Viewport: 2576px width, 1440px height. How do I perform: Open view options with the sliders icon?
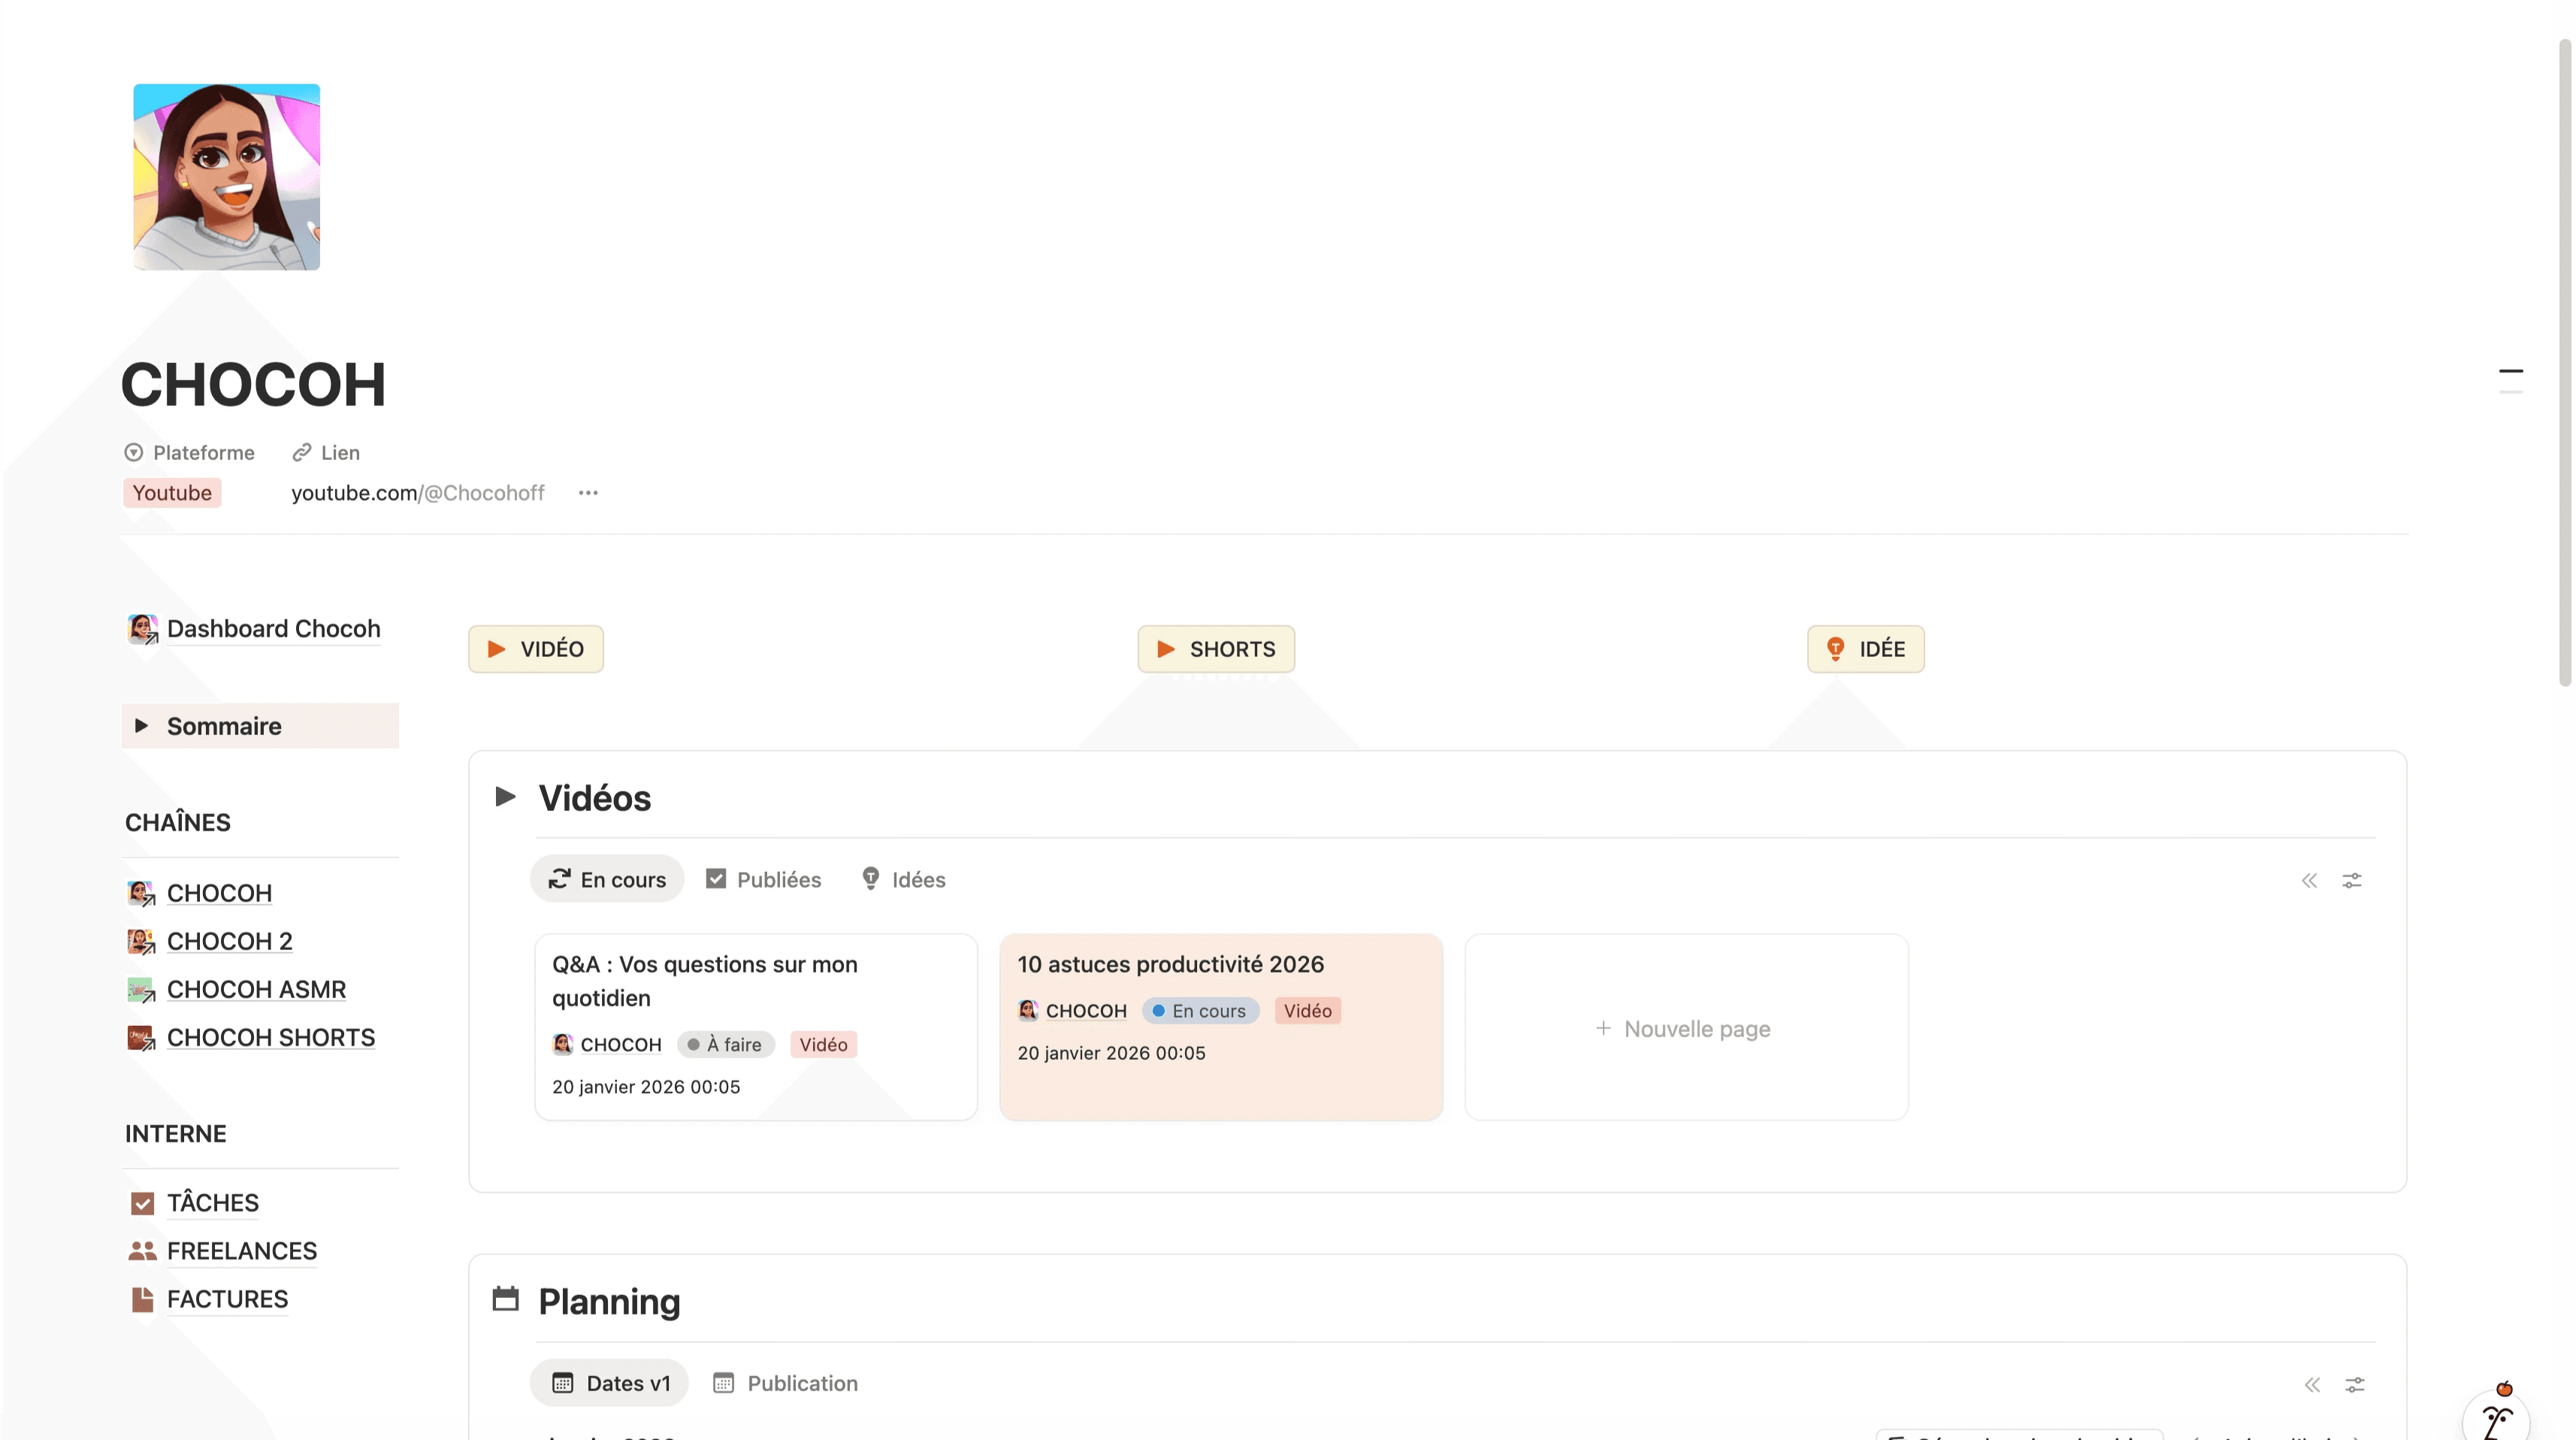pos(2352,880)
